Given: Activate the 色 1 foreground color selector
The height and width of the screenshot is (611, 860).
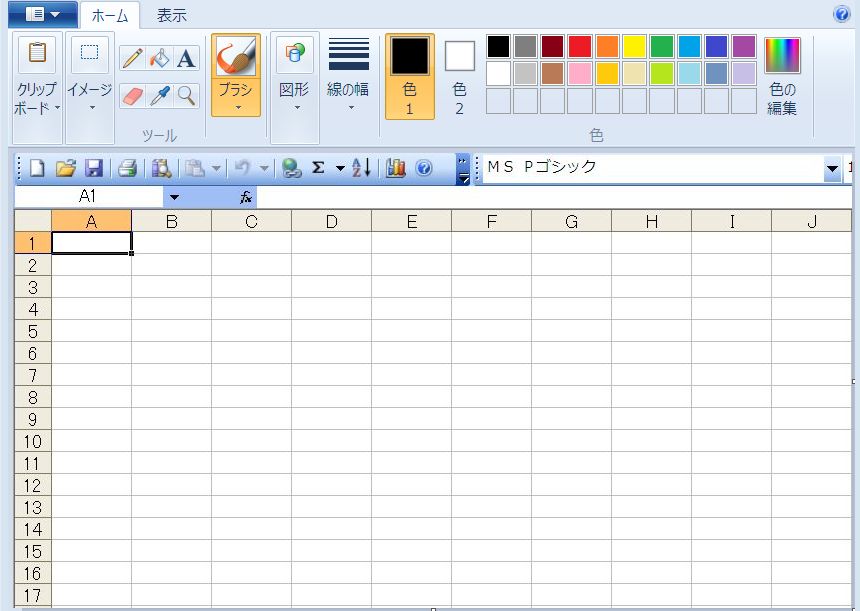Looking at the screenshot, I should tap(410, 76).
